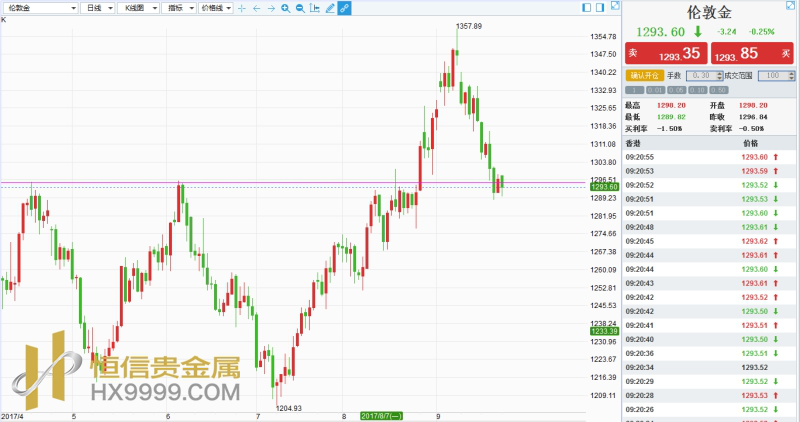Toggle the blue link icon
Screen dimensions: 800x422
click(x=344, y=8)
